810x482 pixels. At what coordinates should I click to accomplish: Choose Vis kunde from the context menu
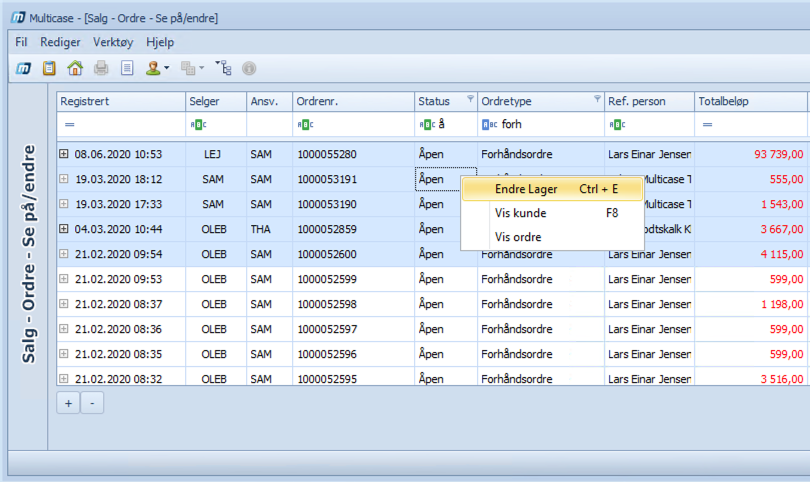pos(552,213)
